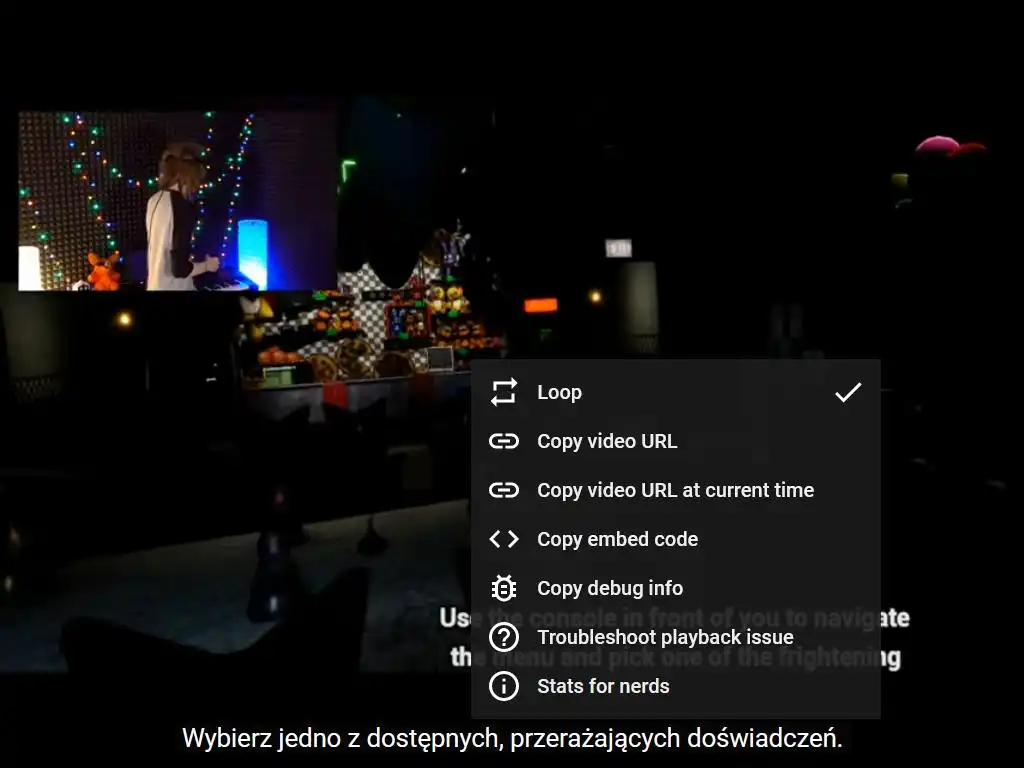
Task: Select Copy embed code
Action: [675, 539]
